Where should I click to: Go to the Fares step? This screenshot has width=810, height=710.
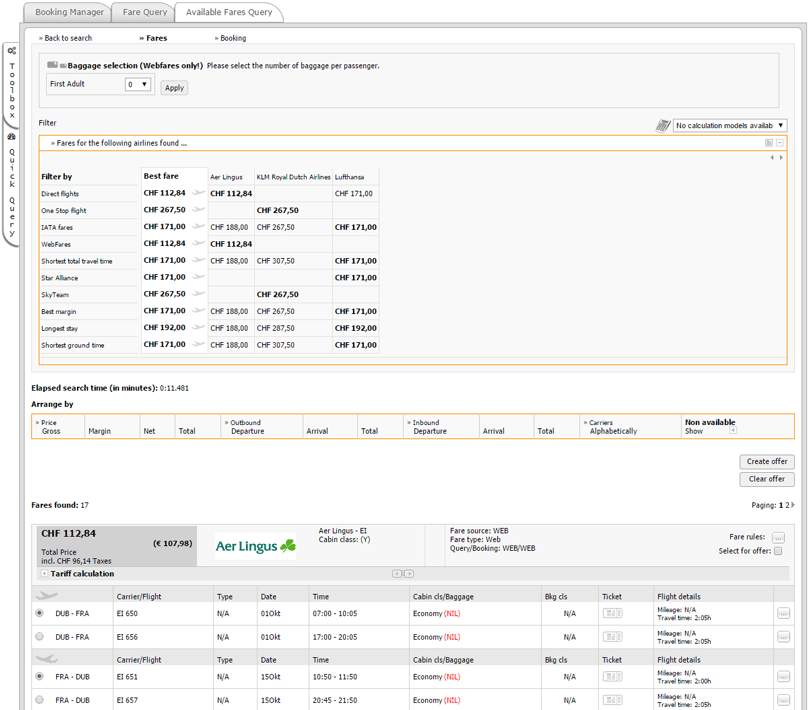click(153, 38)
